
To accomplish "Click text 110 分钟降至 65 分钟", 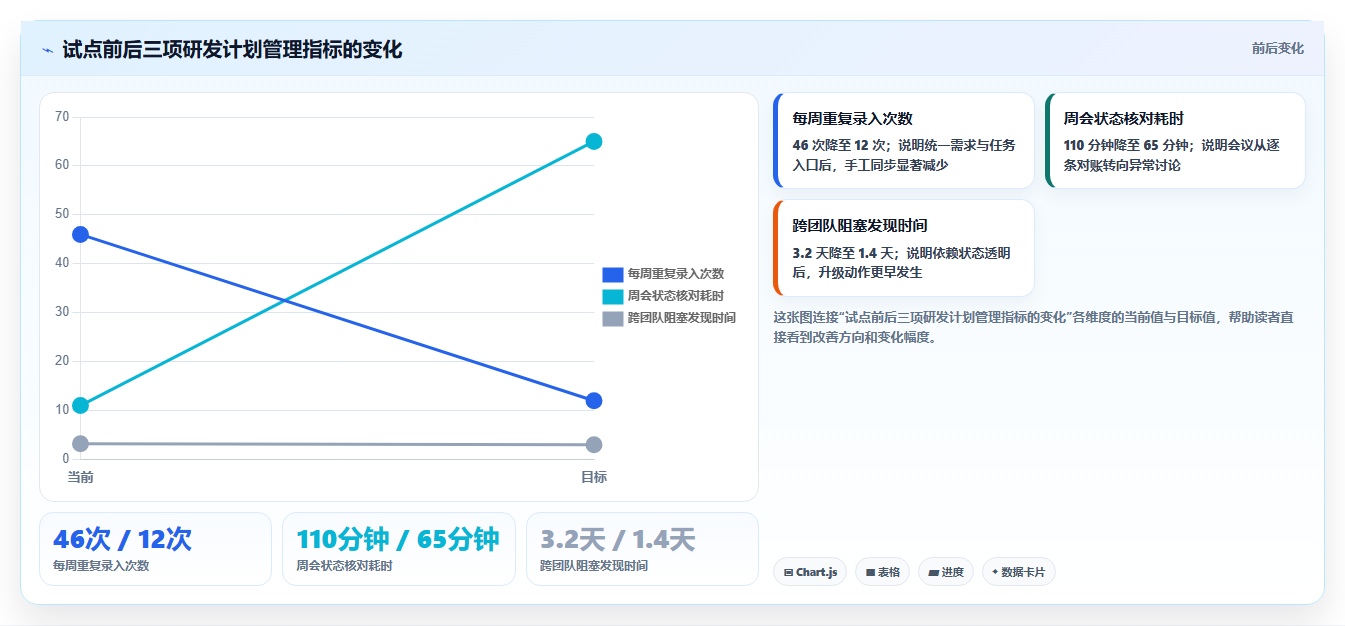I will (x=1125, y=145).
